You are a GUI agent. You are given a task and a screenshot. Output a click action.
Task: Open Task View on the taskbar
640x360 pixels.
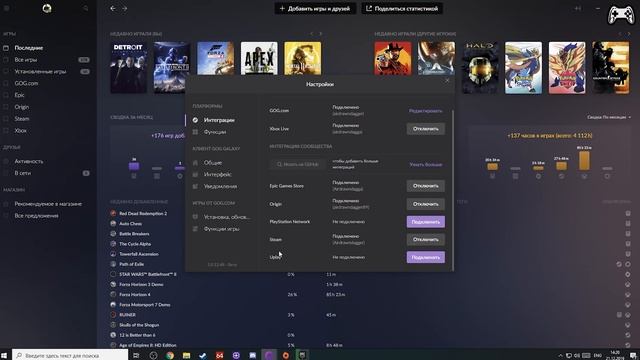136,355
